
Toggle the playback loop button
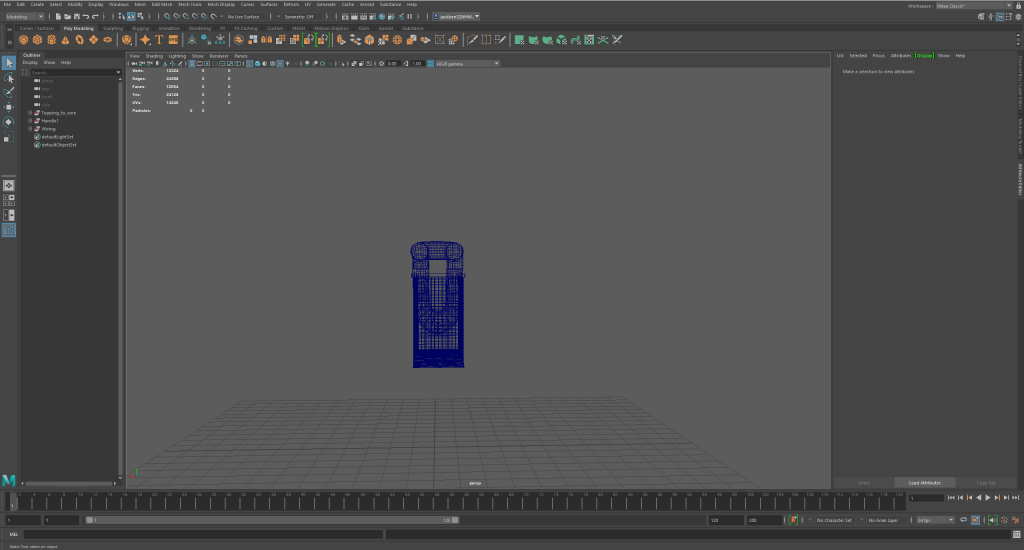pos(965,520)
